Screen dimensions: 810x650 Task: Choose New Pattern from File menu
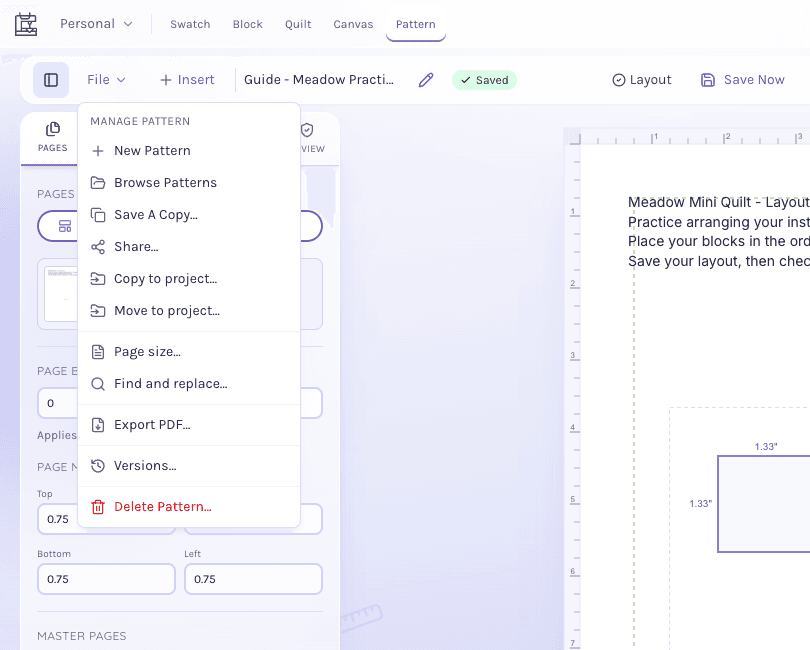click(x=189, y=150)
